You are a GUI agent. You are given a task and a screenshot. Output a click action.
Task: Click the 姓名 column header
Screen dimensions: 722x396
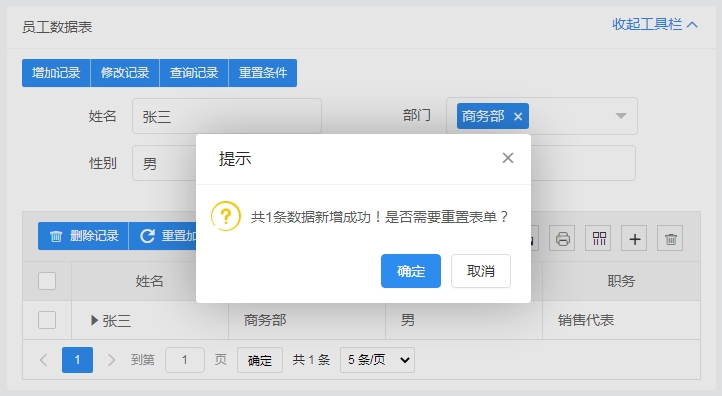150,281
